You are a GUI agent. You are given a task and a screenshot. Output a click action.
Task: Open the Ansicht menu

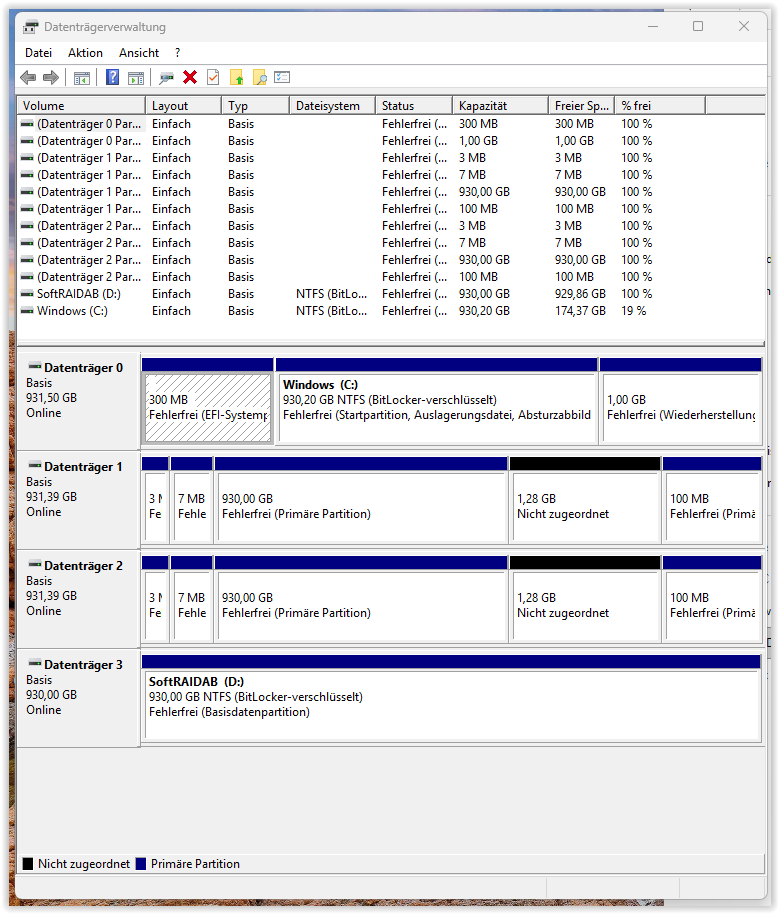tap(139, 53)
